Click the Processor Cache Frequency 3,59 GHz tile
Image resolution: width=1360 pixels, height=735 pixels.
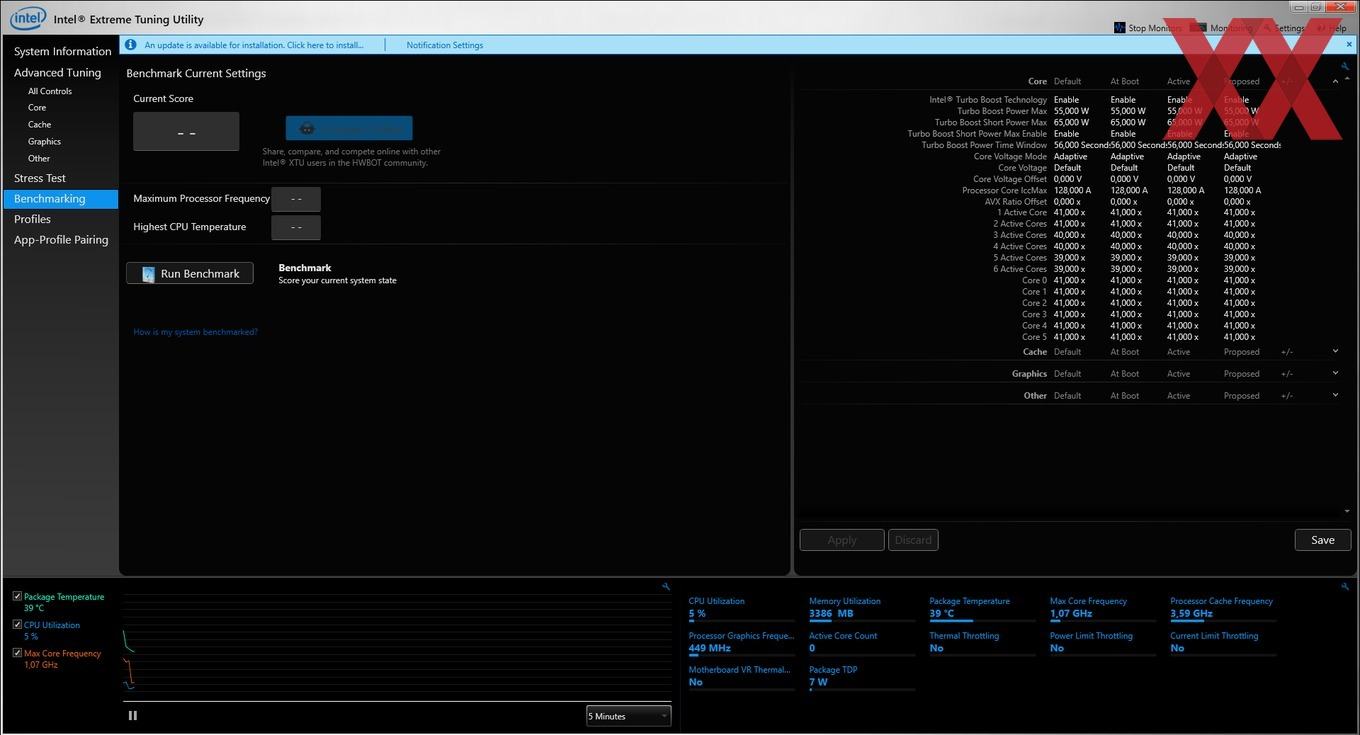coord(1224,608)
